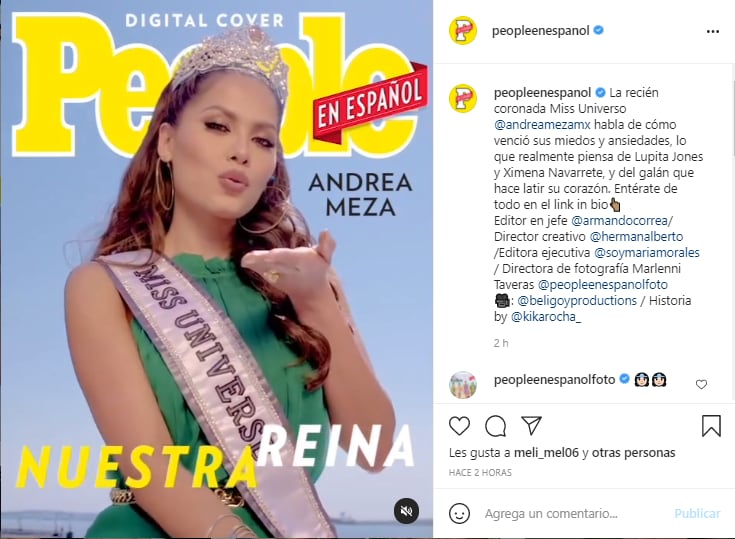735x539 pixels.
Task: View likes via 'otras personas' link
Action: tap(633, 453)
